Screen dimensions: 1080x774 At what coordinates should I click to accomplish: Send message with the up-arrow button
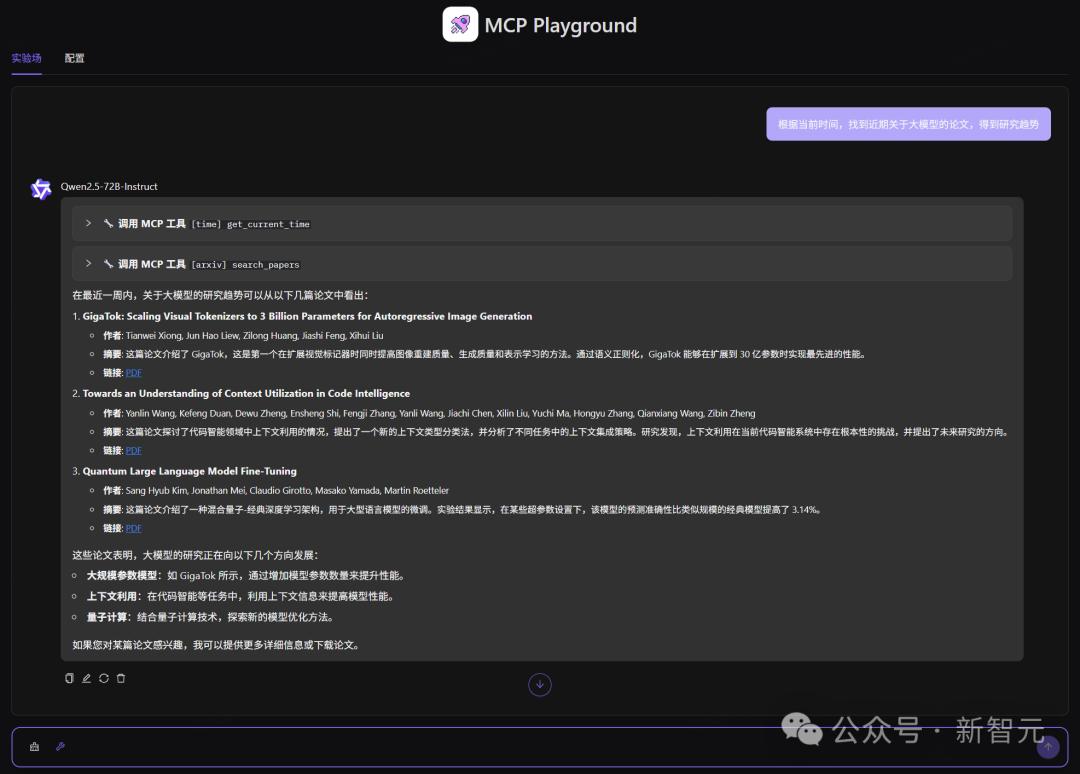point(1048,746)
